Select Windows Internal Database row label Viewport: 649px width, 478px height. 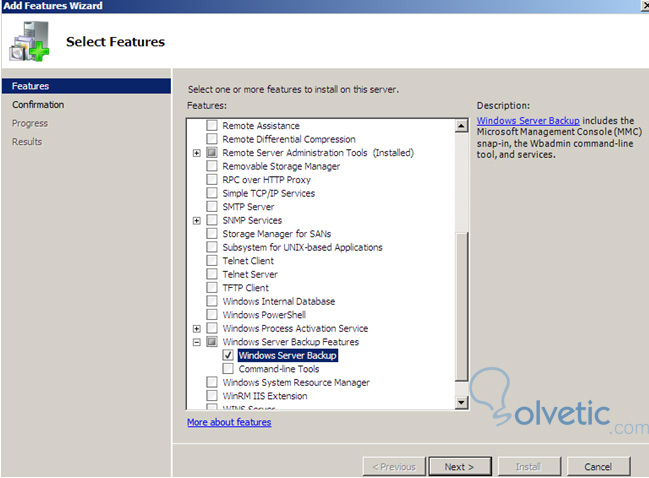point(279,301)
